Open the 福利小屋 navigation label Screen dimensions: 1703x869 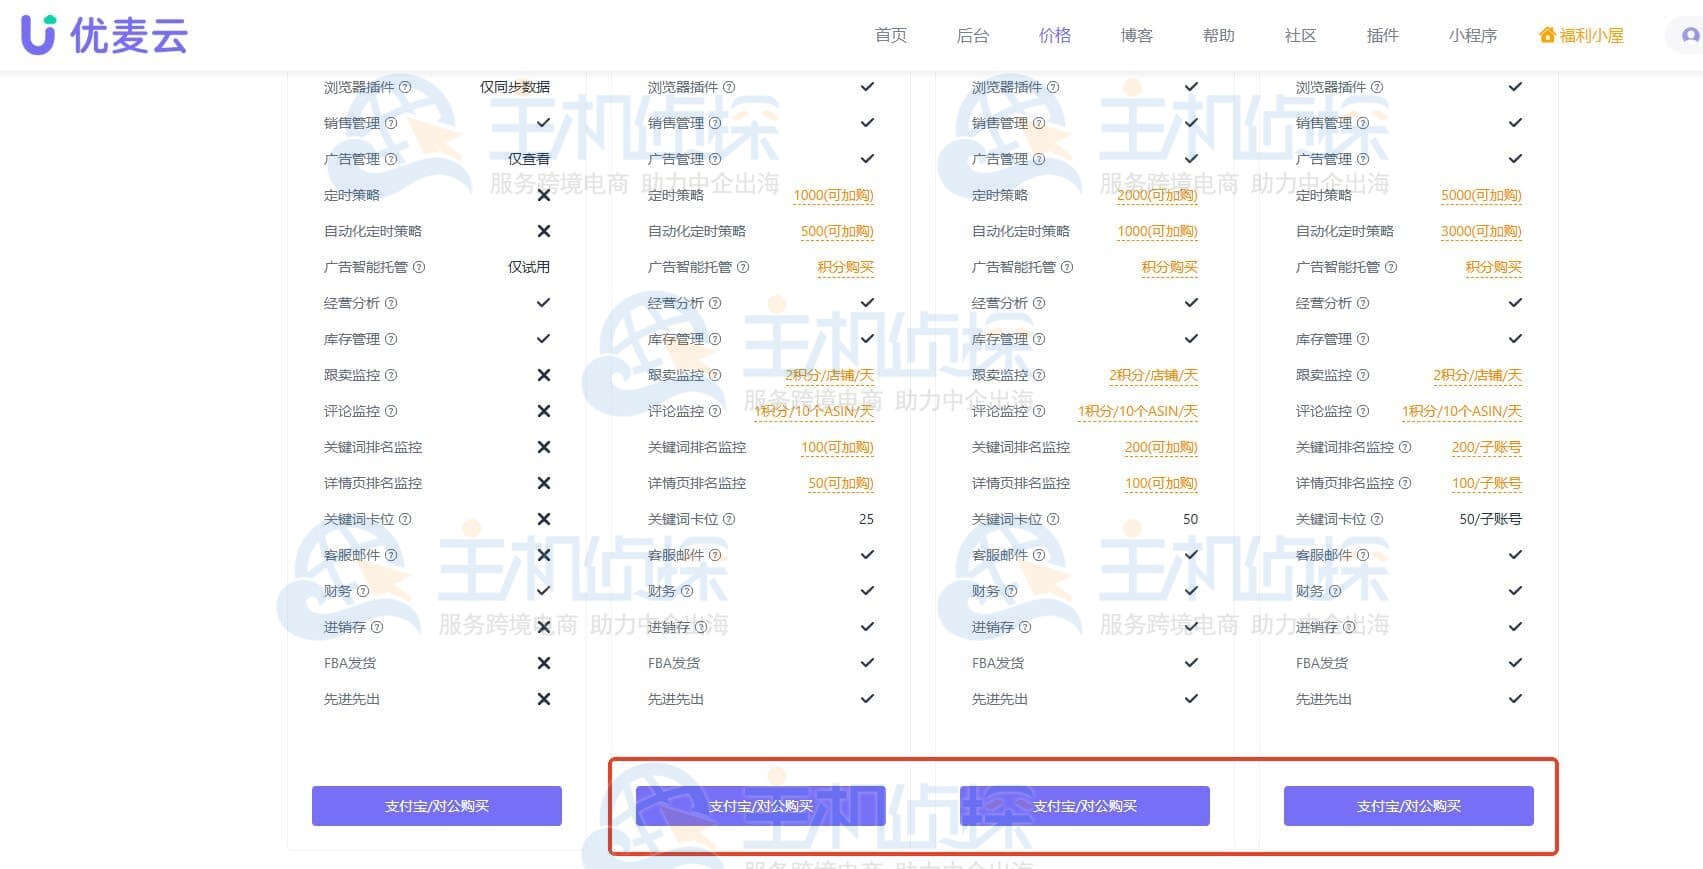tap(1592, 35)
